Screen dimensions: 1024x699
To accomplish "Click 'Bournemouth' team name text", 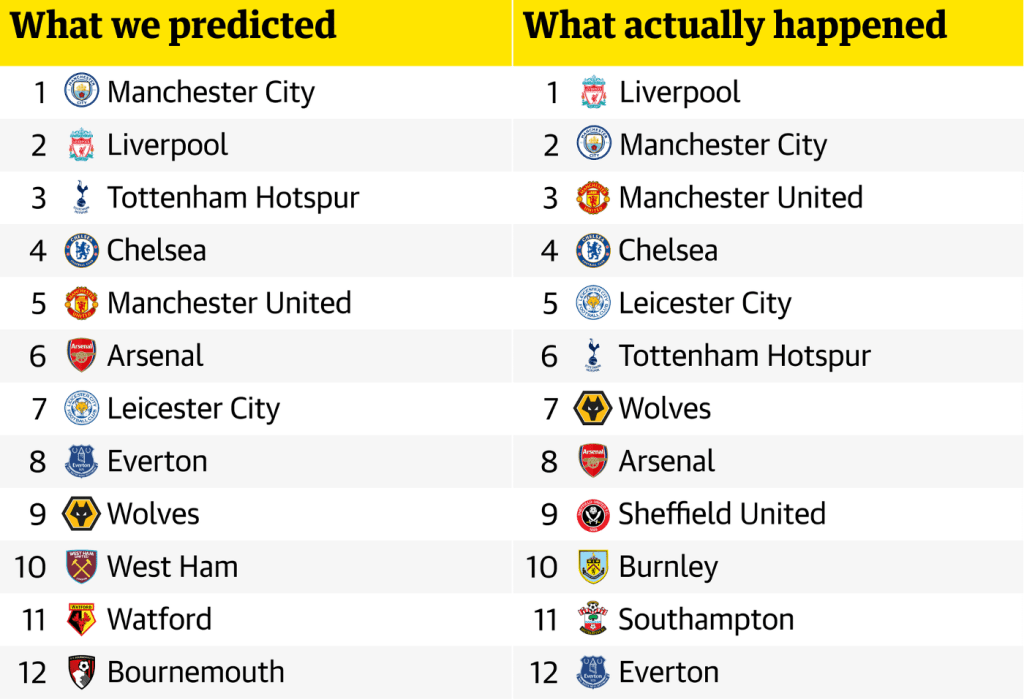I will click(196, 672).
